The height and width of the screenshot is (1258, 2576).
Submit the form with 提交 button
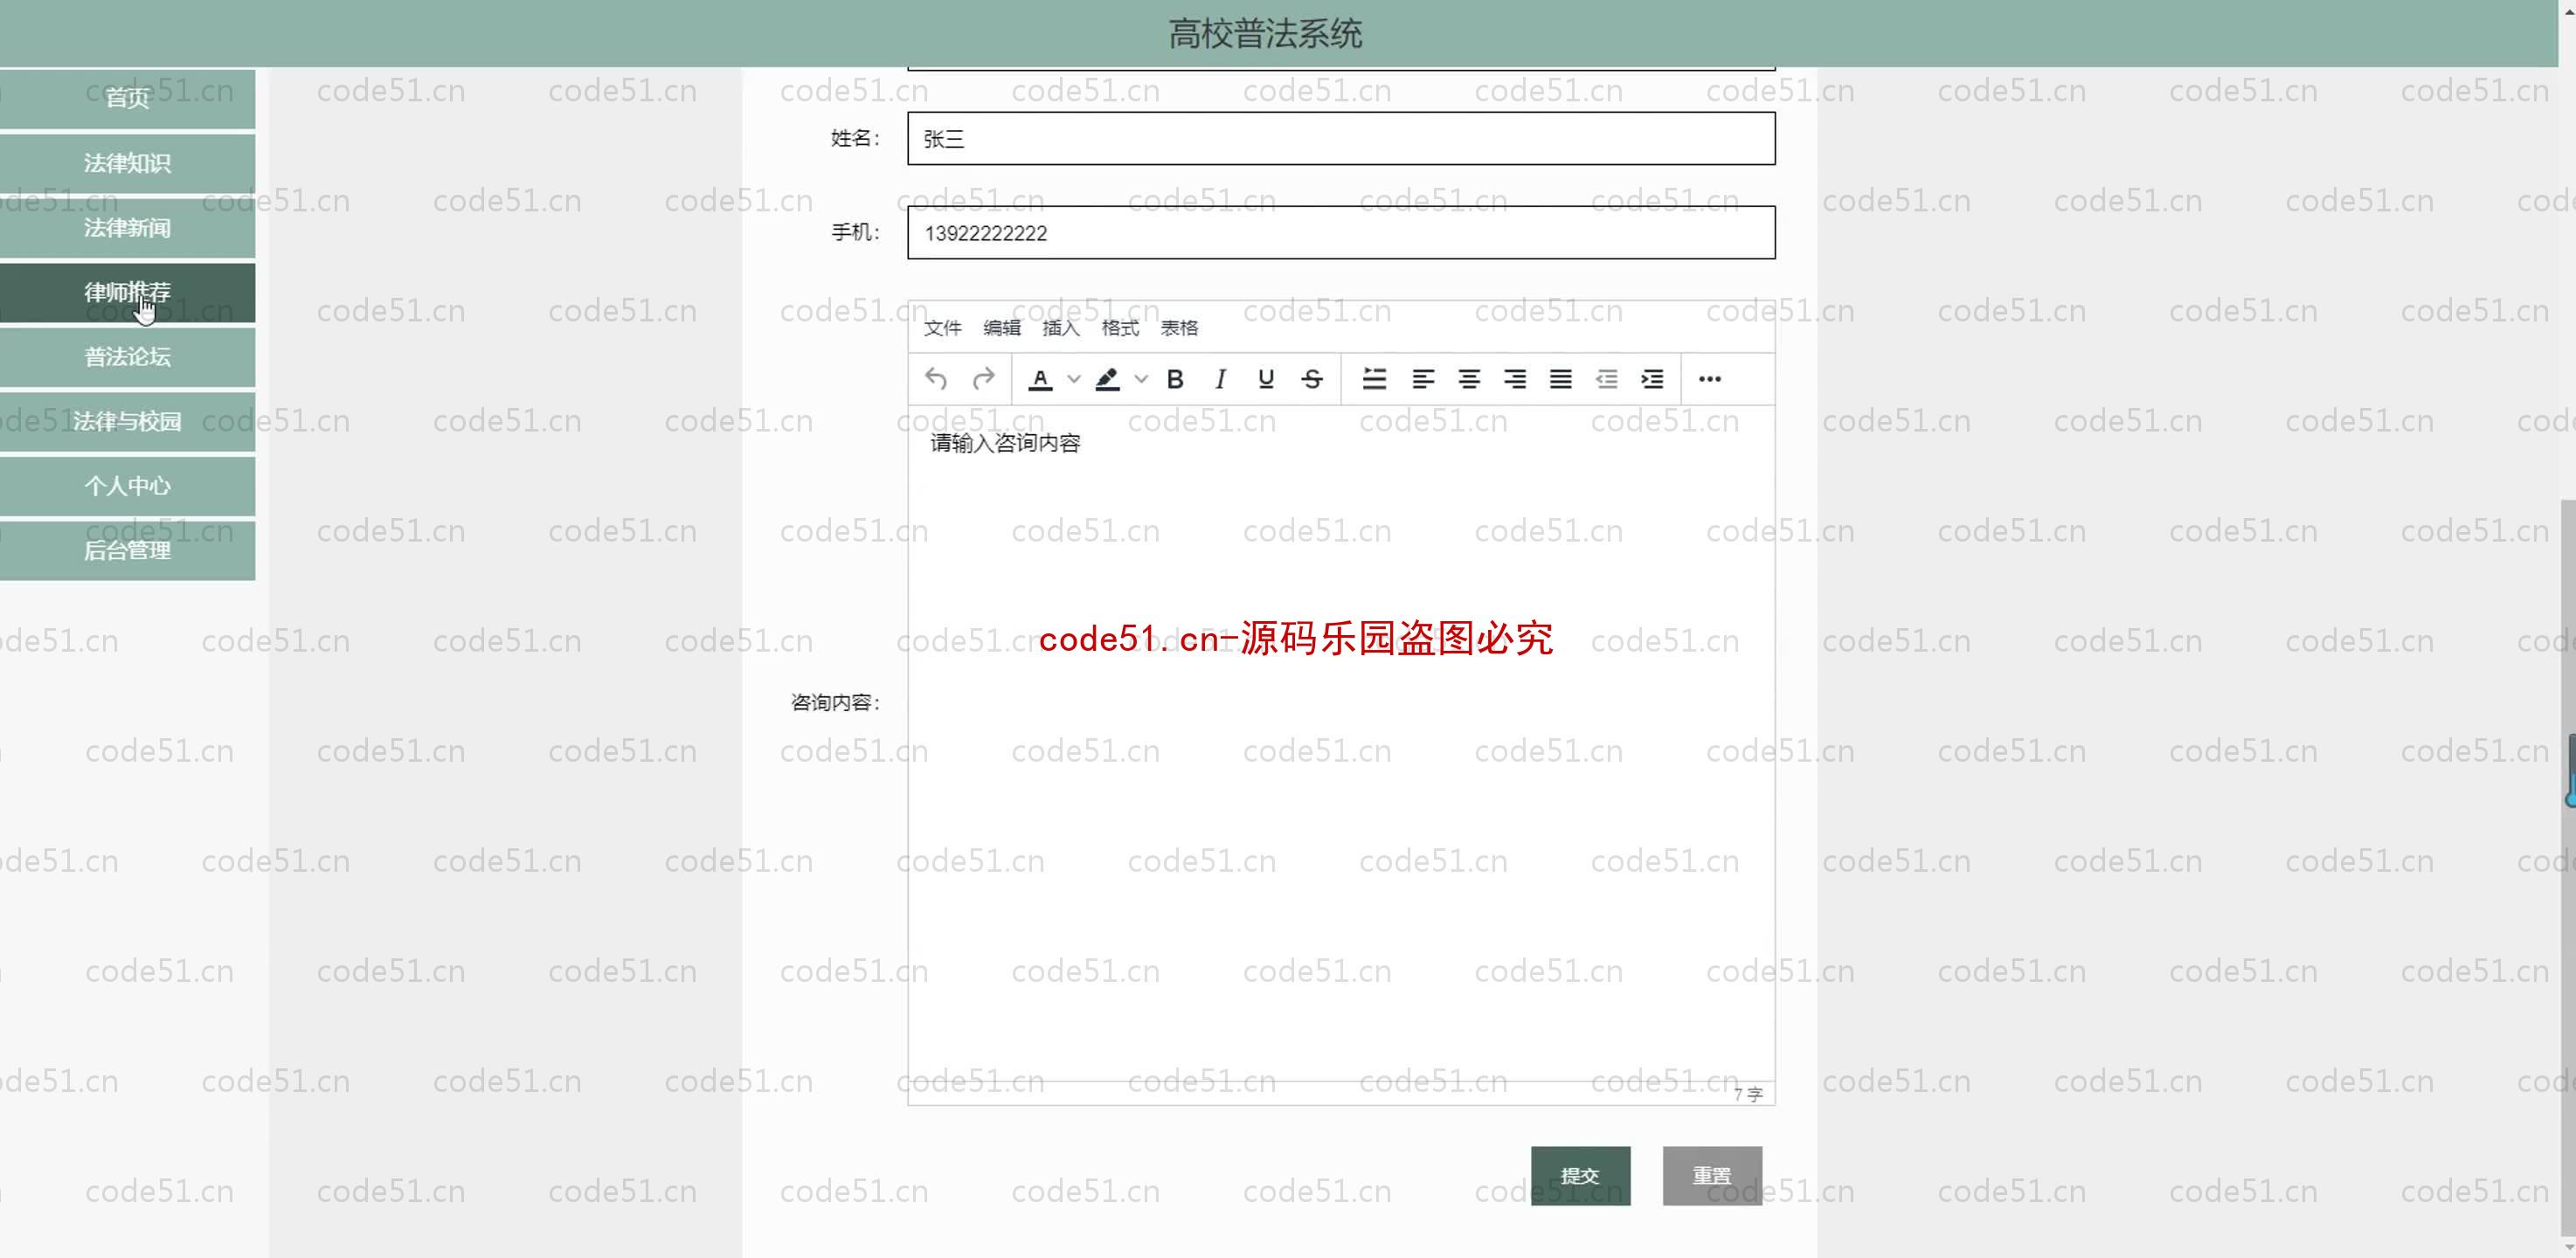(1580, 1176)
